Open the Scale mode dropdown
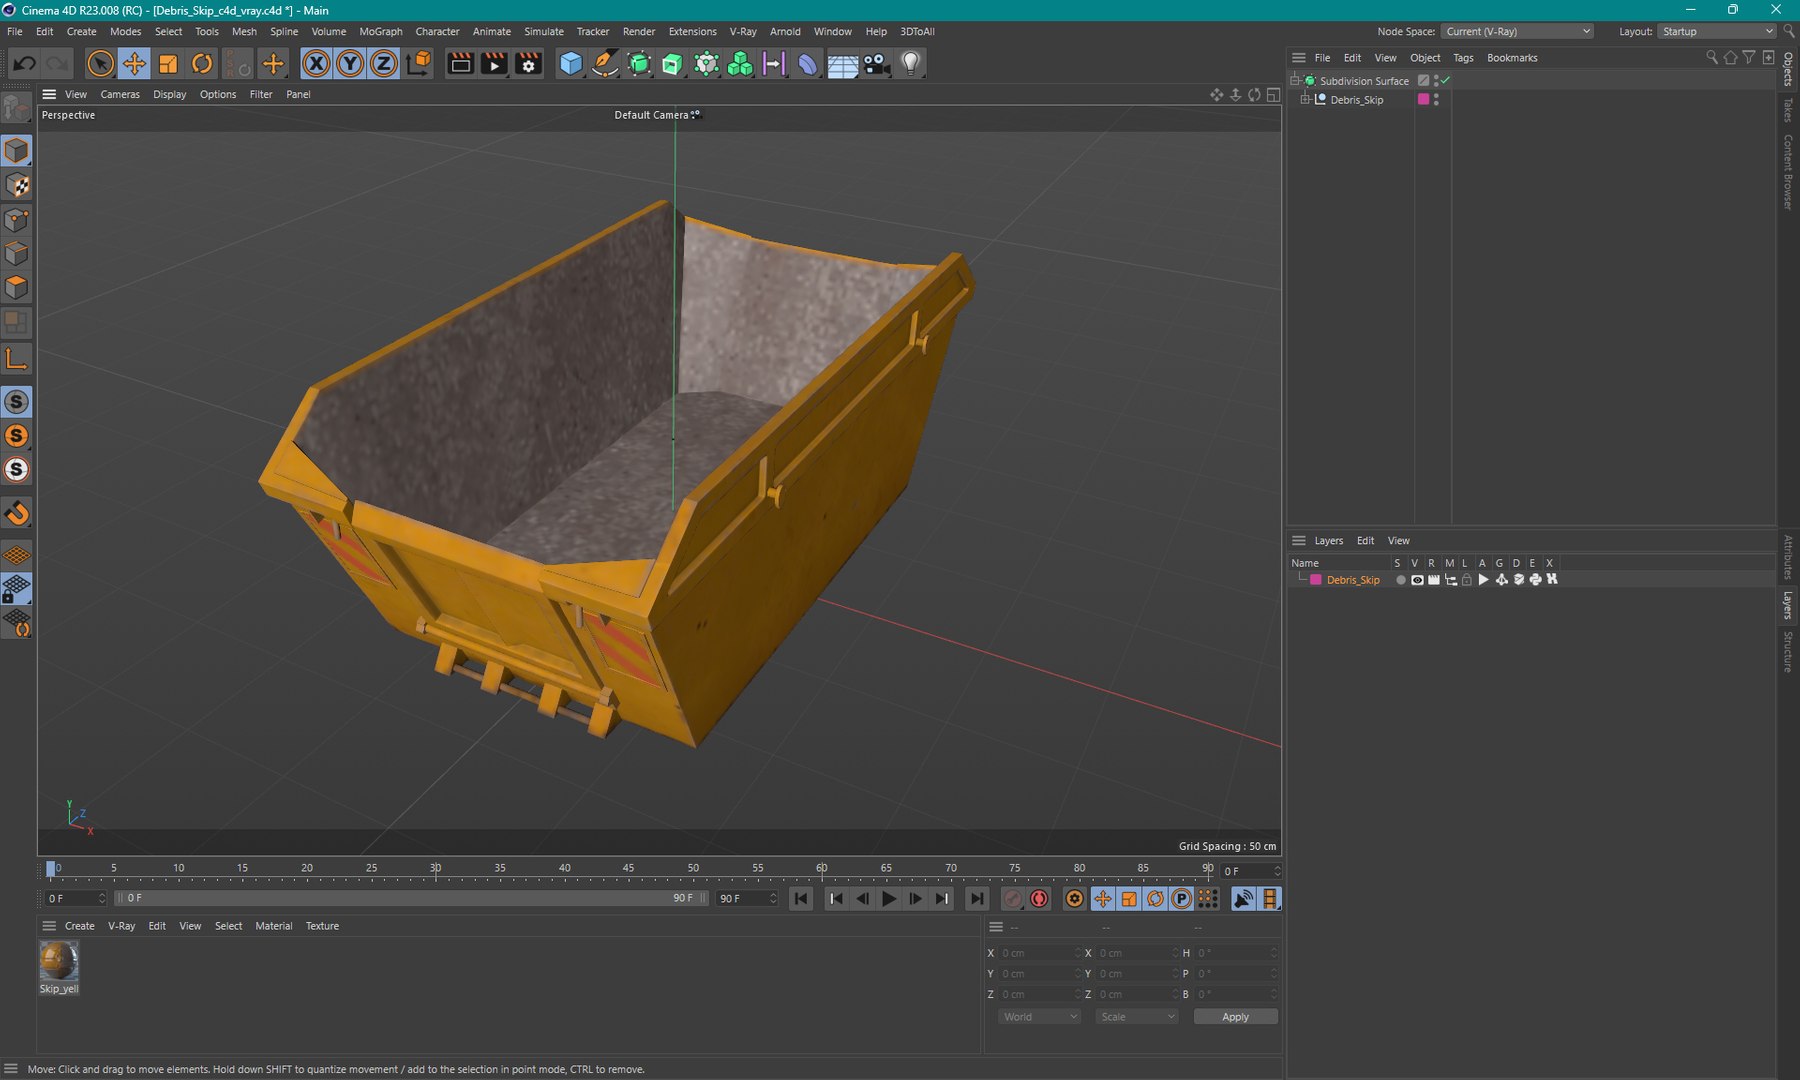The height and width of the screenshot is (1080, 1800). click(x=1137, y=1017)
